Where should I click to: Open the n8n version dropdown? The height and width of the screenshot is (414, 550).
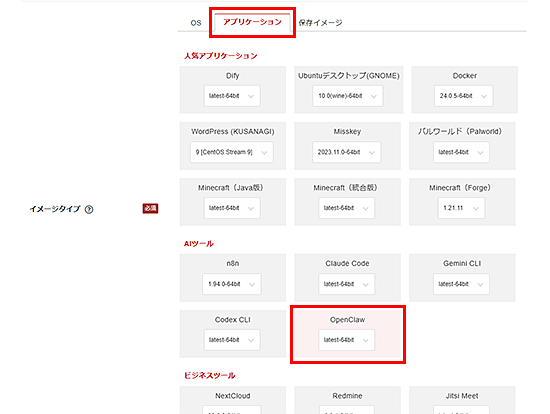tap(232, 284)
